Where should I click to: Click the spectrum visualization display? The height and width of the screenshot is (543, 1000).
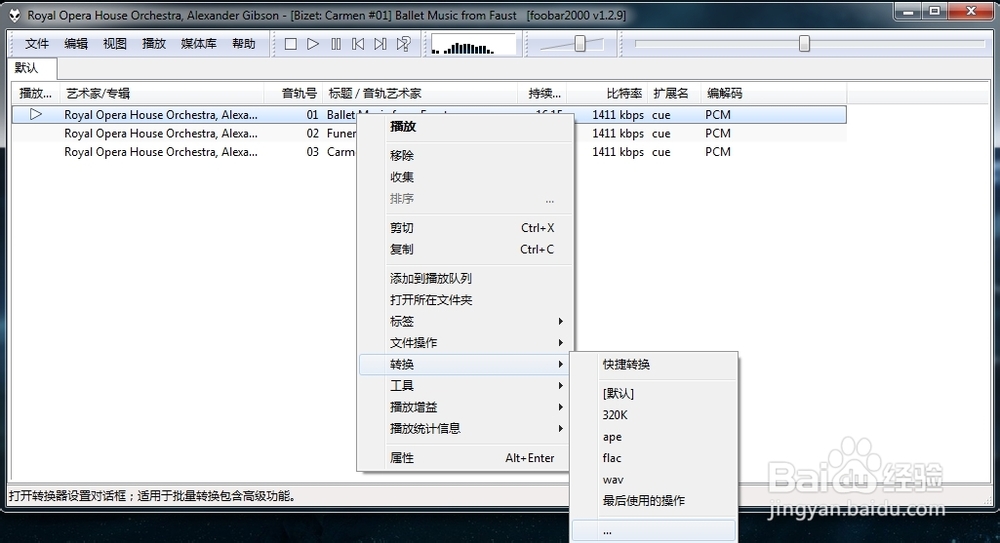[473, 45]
